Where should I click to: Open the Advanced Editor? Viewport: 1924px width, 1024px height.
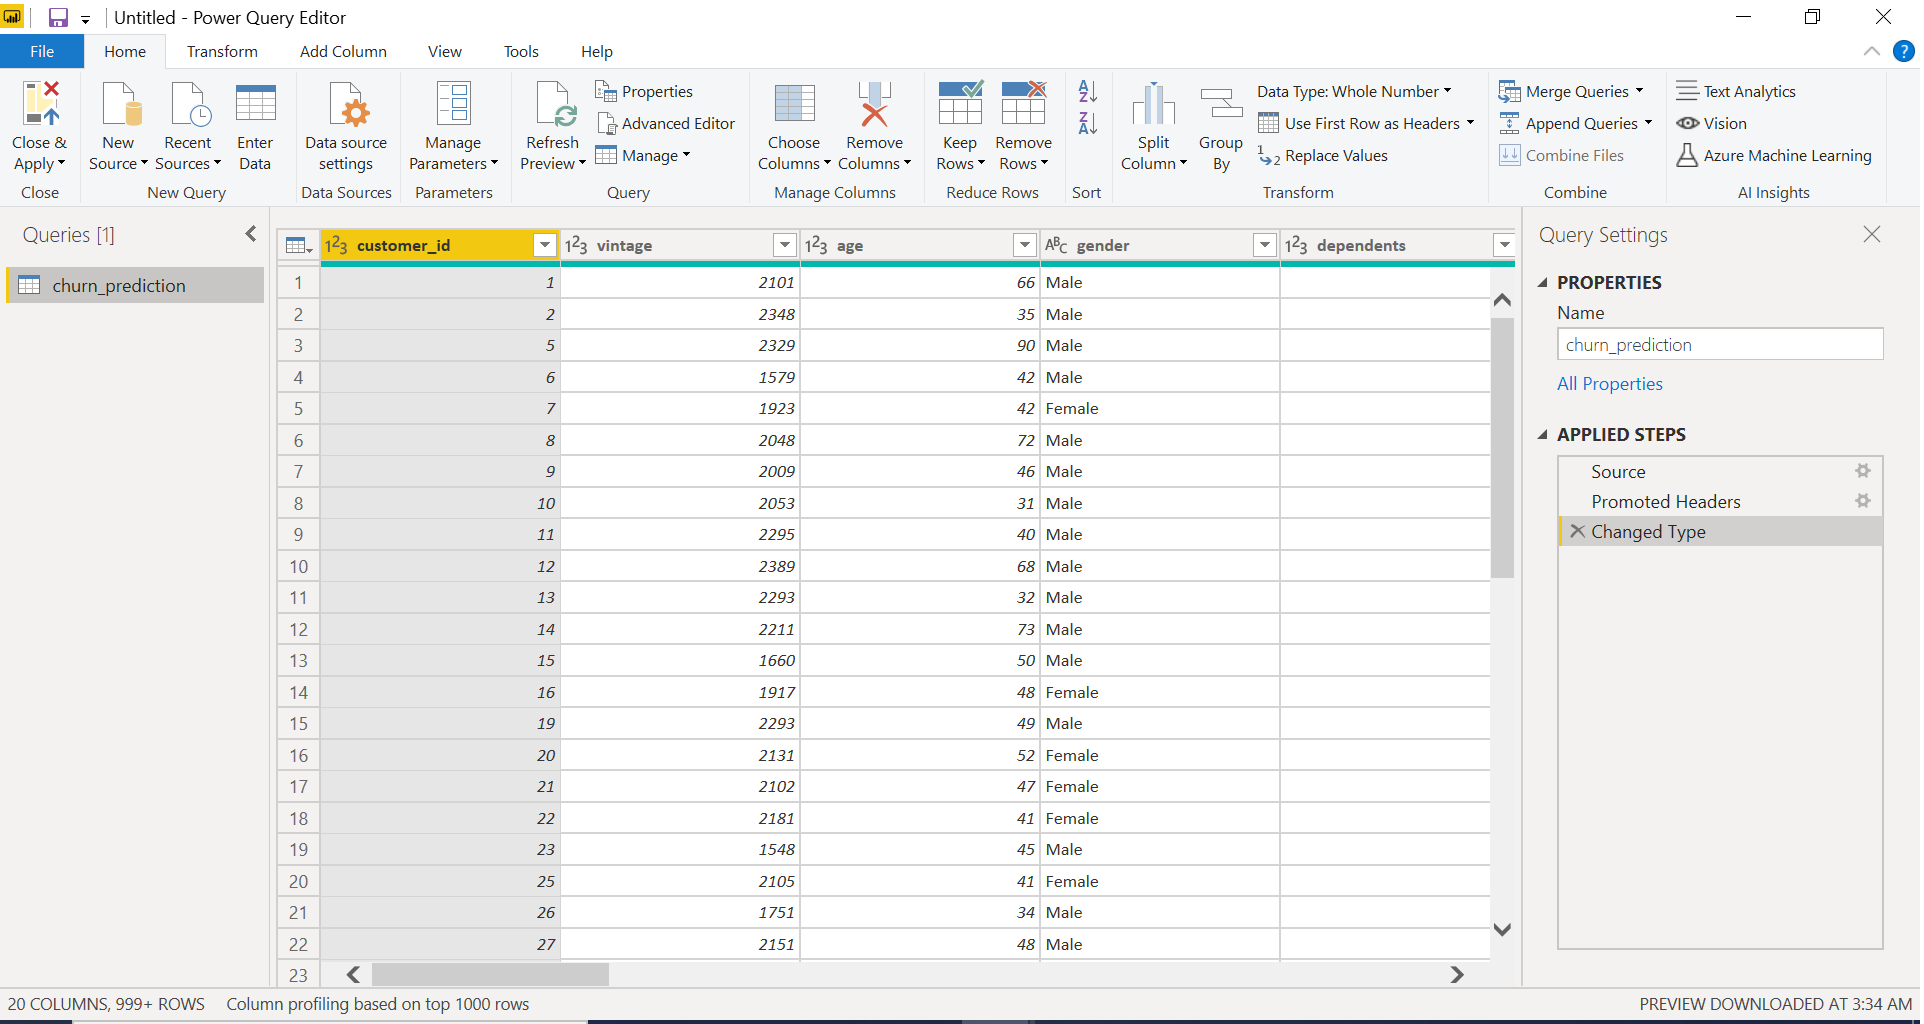[666, 123]
